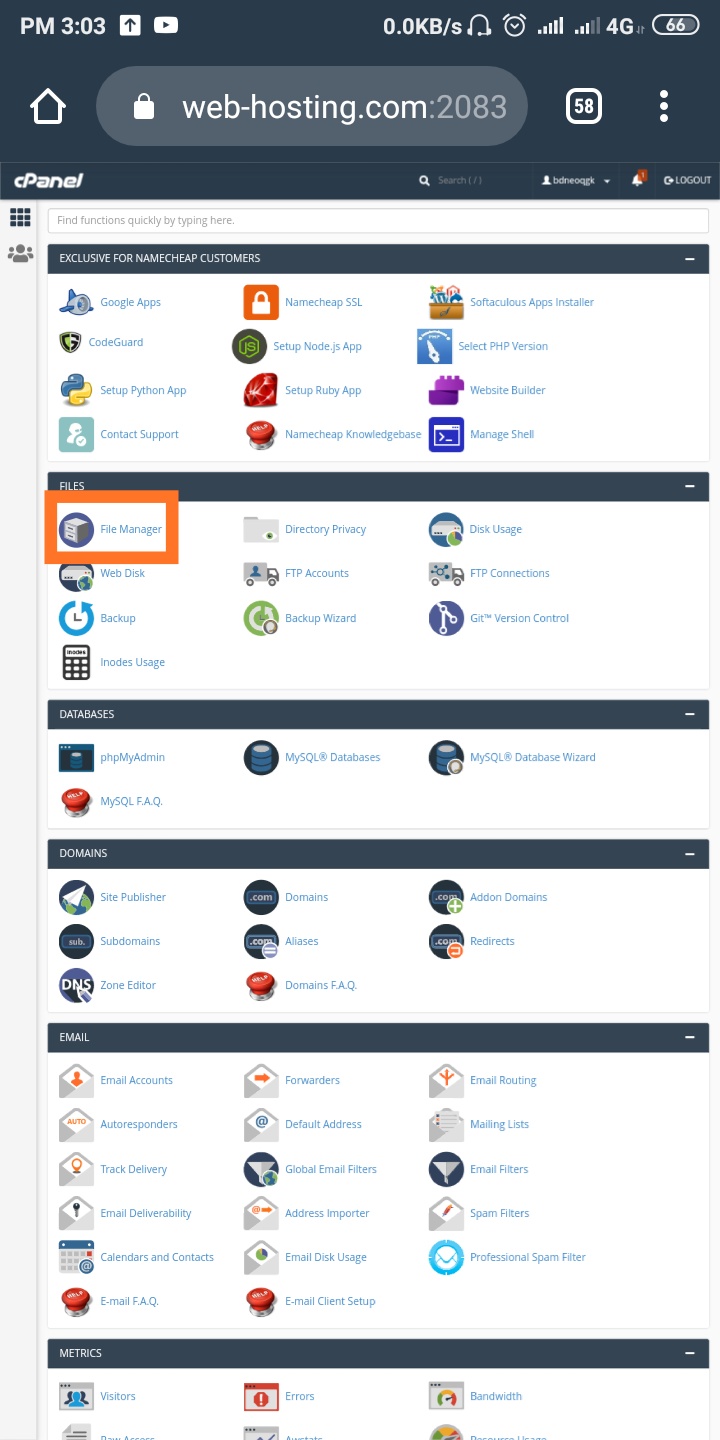The height and width of the screenshot is (1440, 720).
Task: Open the Email Accounts envelope icon
Action: tap(76, 1080)
